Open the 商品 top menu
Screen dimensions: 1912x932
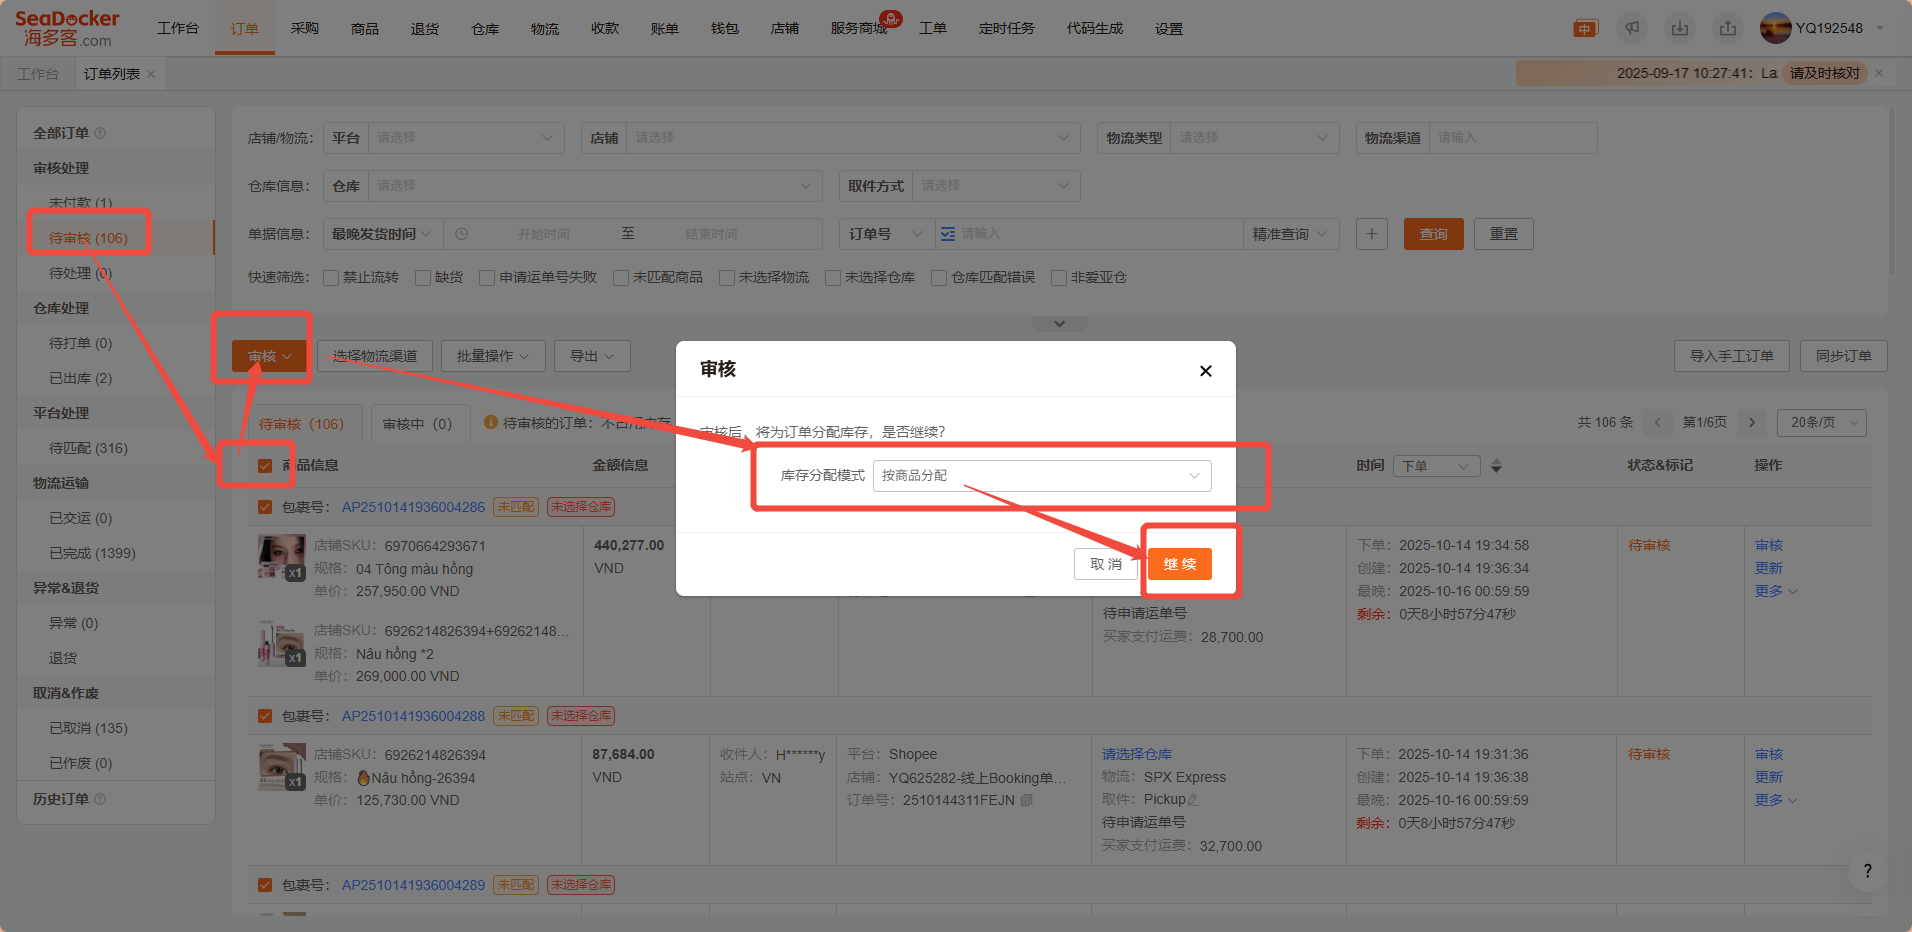(x=364, y=29)
